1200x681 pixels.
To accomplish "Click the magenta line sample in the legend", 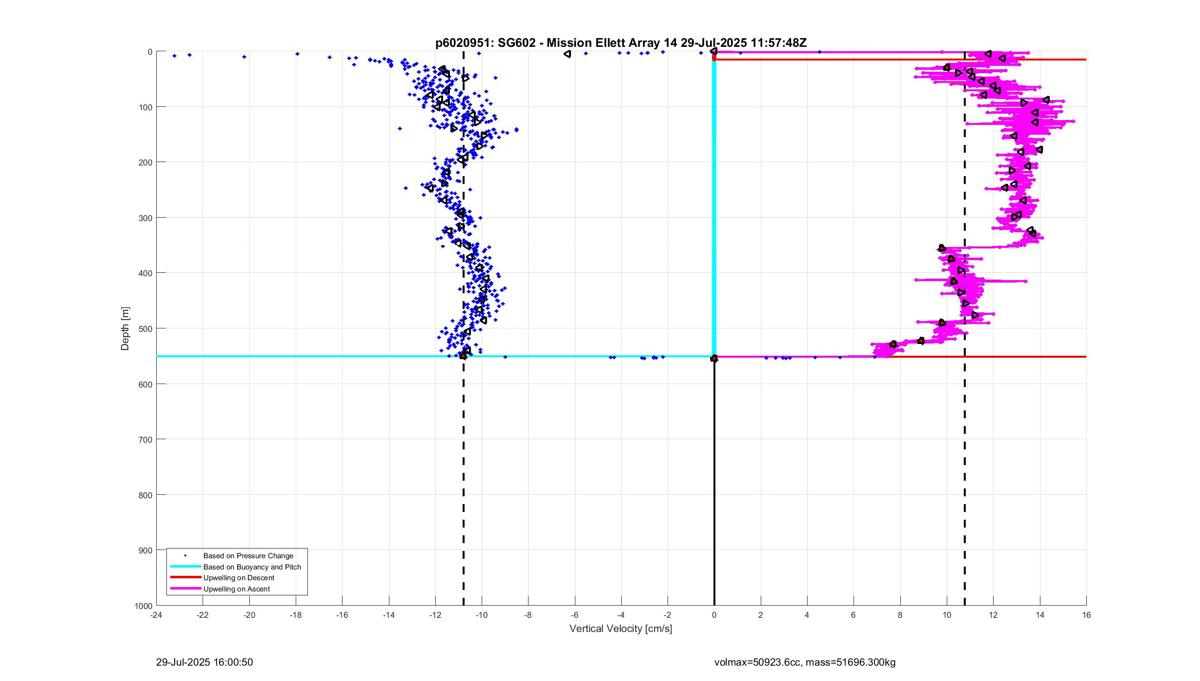I will (184, 590).
